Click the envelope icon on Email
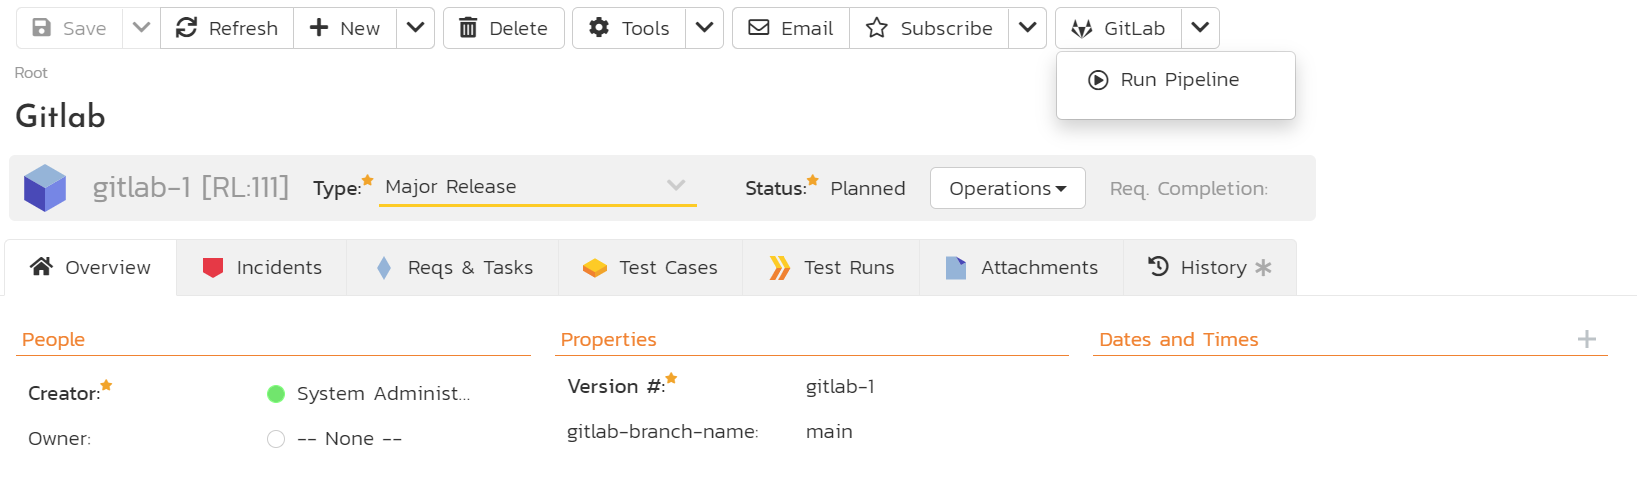Image resolution: width=1645 pixels, height=478 pixels. click(x=759, y=27)
